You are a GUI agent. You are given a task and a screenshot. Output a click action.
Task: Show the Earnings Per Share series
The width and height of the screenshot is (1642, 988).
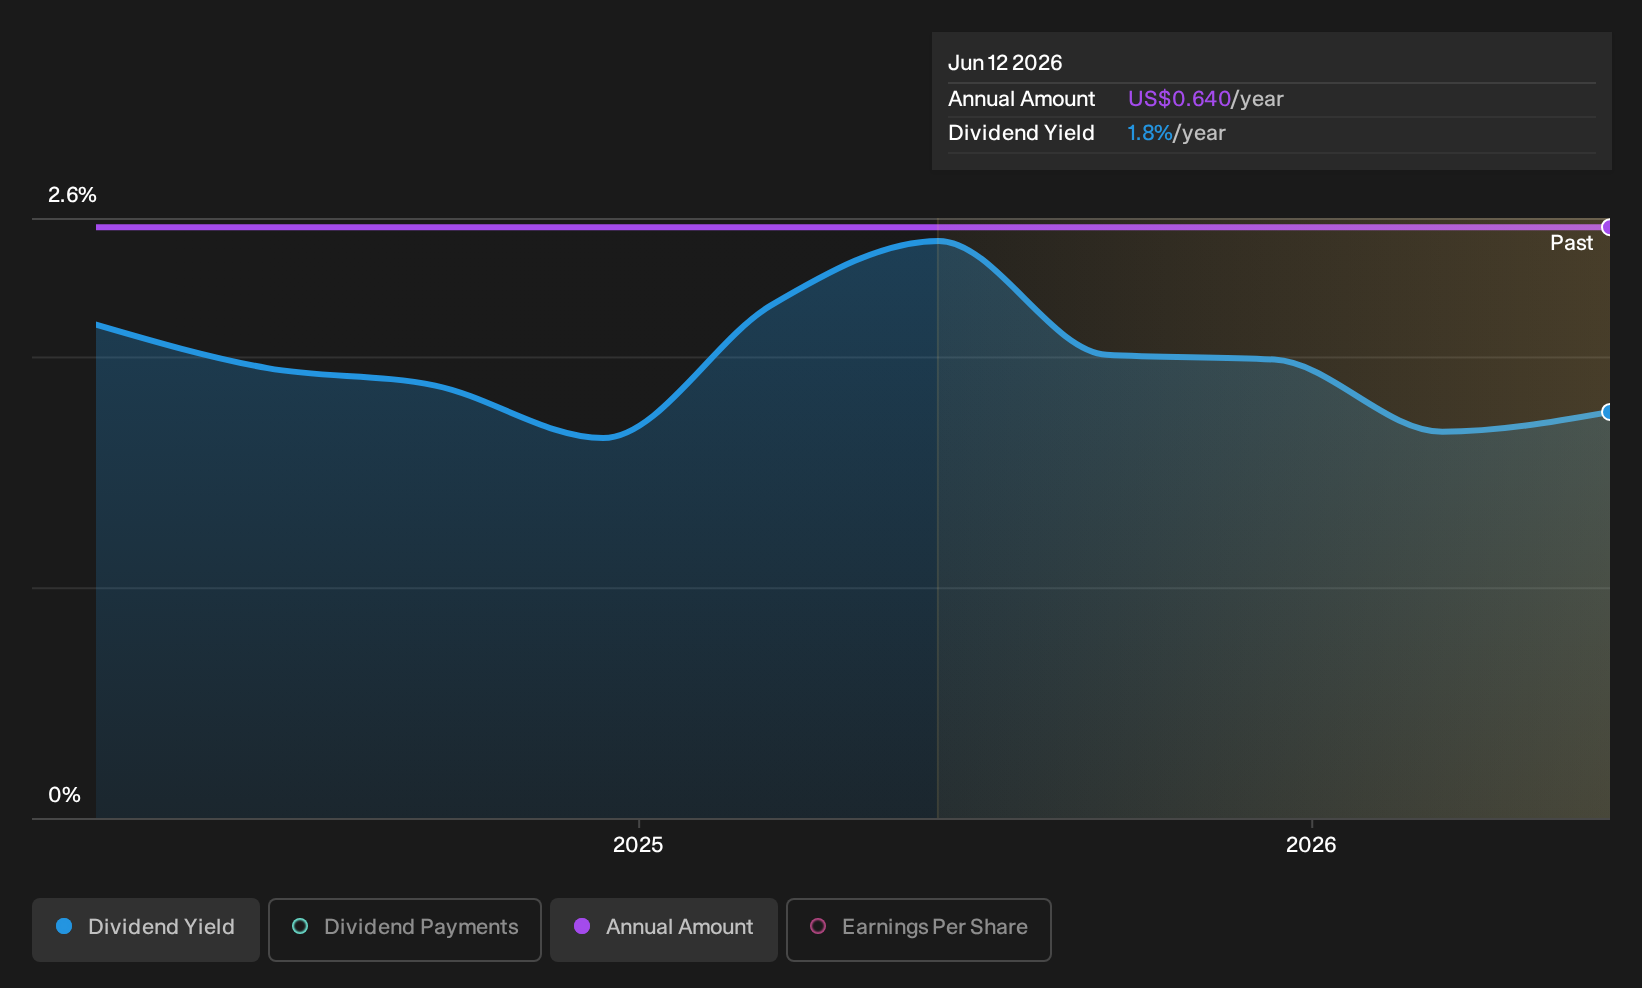919,929
